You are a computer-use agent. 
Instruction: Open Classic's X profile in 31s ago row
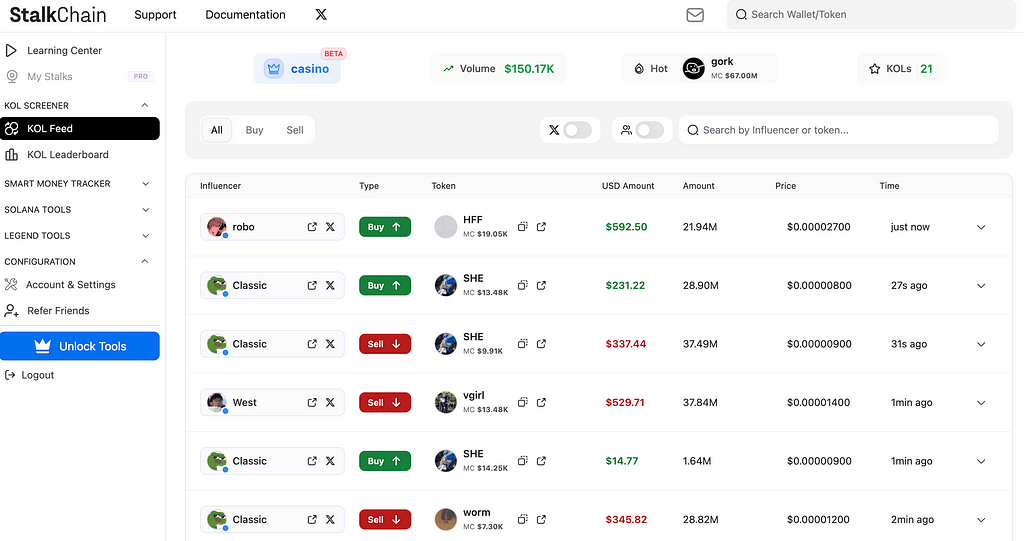point(330,344)
